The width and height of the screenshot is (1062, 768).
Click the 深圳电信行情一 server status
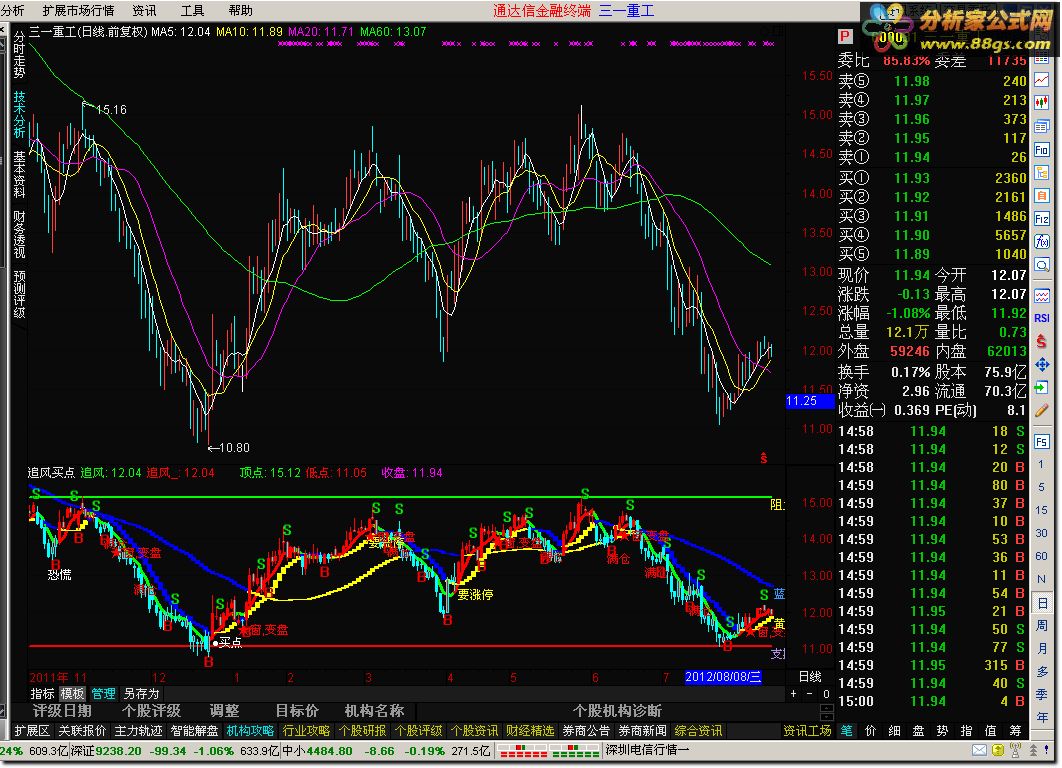point(647,750)
